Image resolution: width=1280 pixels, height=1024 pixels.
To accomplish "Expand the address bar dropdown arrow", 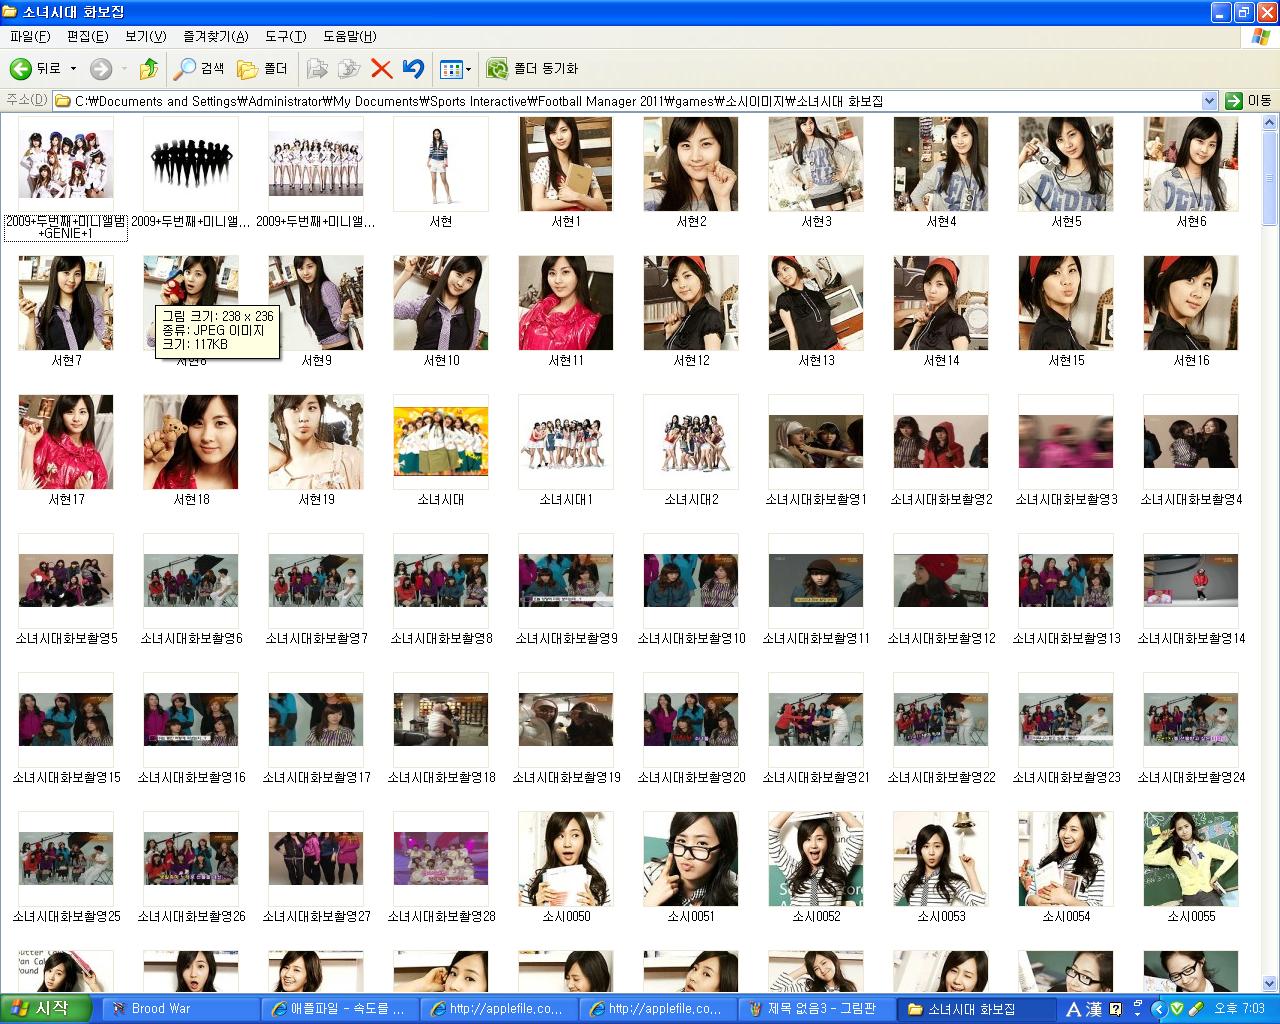I will [x=1209, y=101].
